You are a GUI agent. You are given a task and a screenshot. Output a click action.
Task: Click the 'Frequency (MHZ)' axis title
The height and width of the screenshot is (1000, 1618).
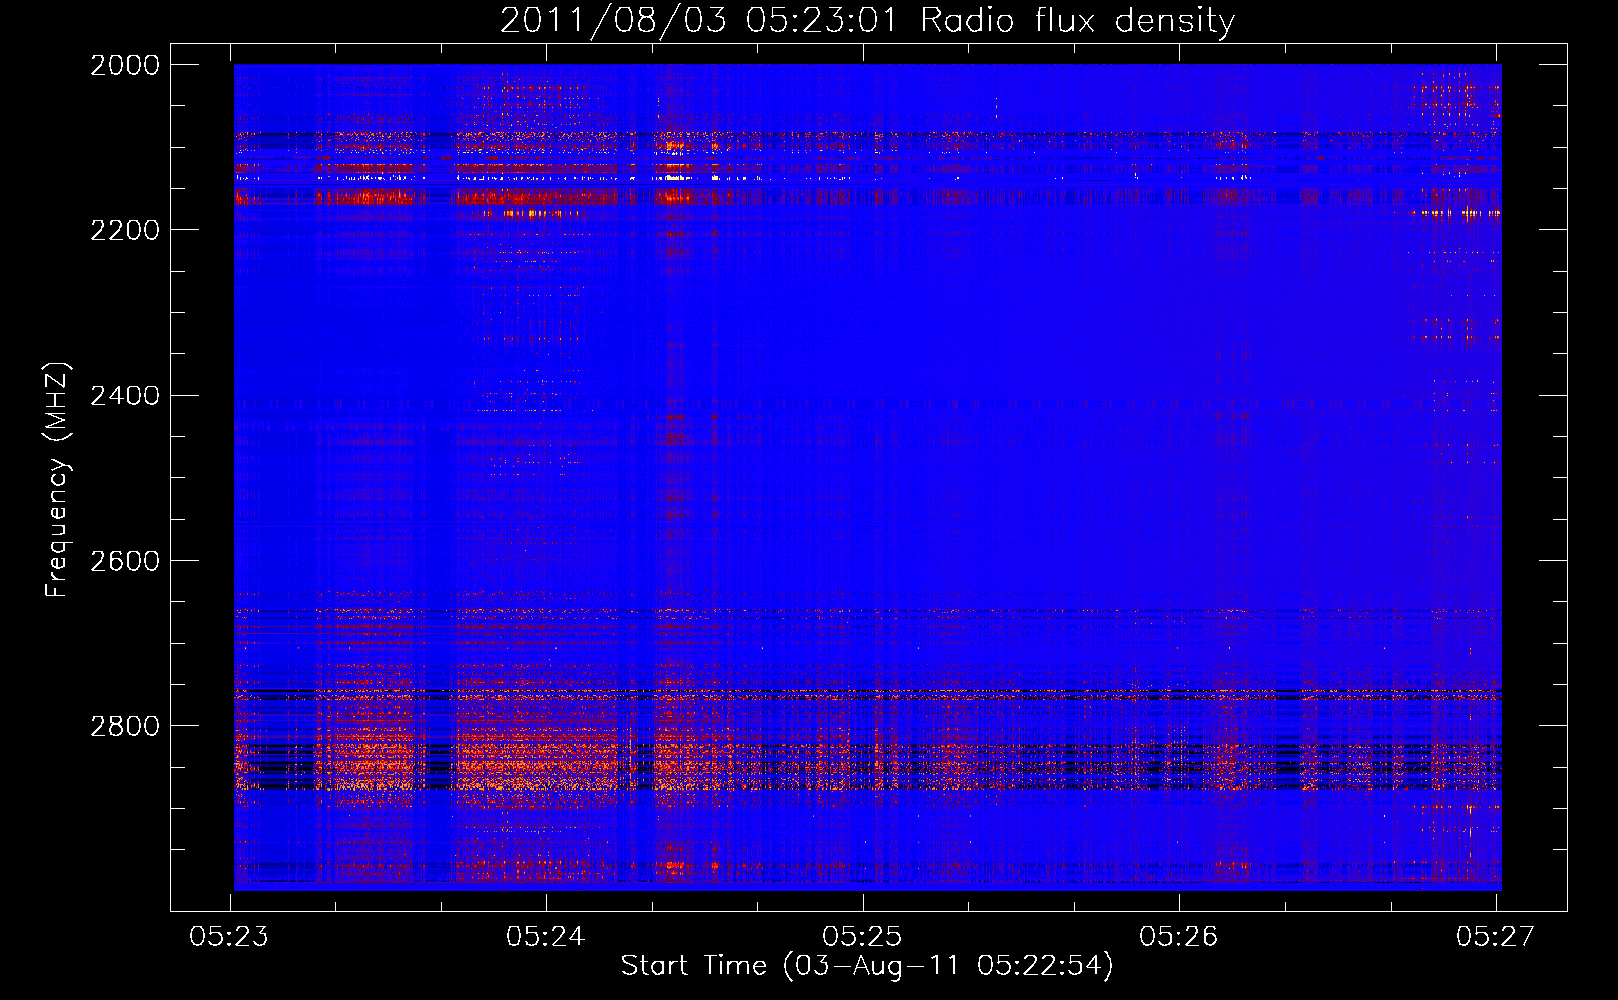[x=58, y=480]
